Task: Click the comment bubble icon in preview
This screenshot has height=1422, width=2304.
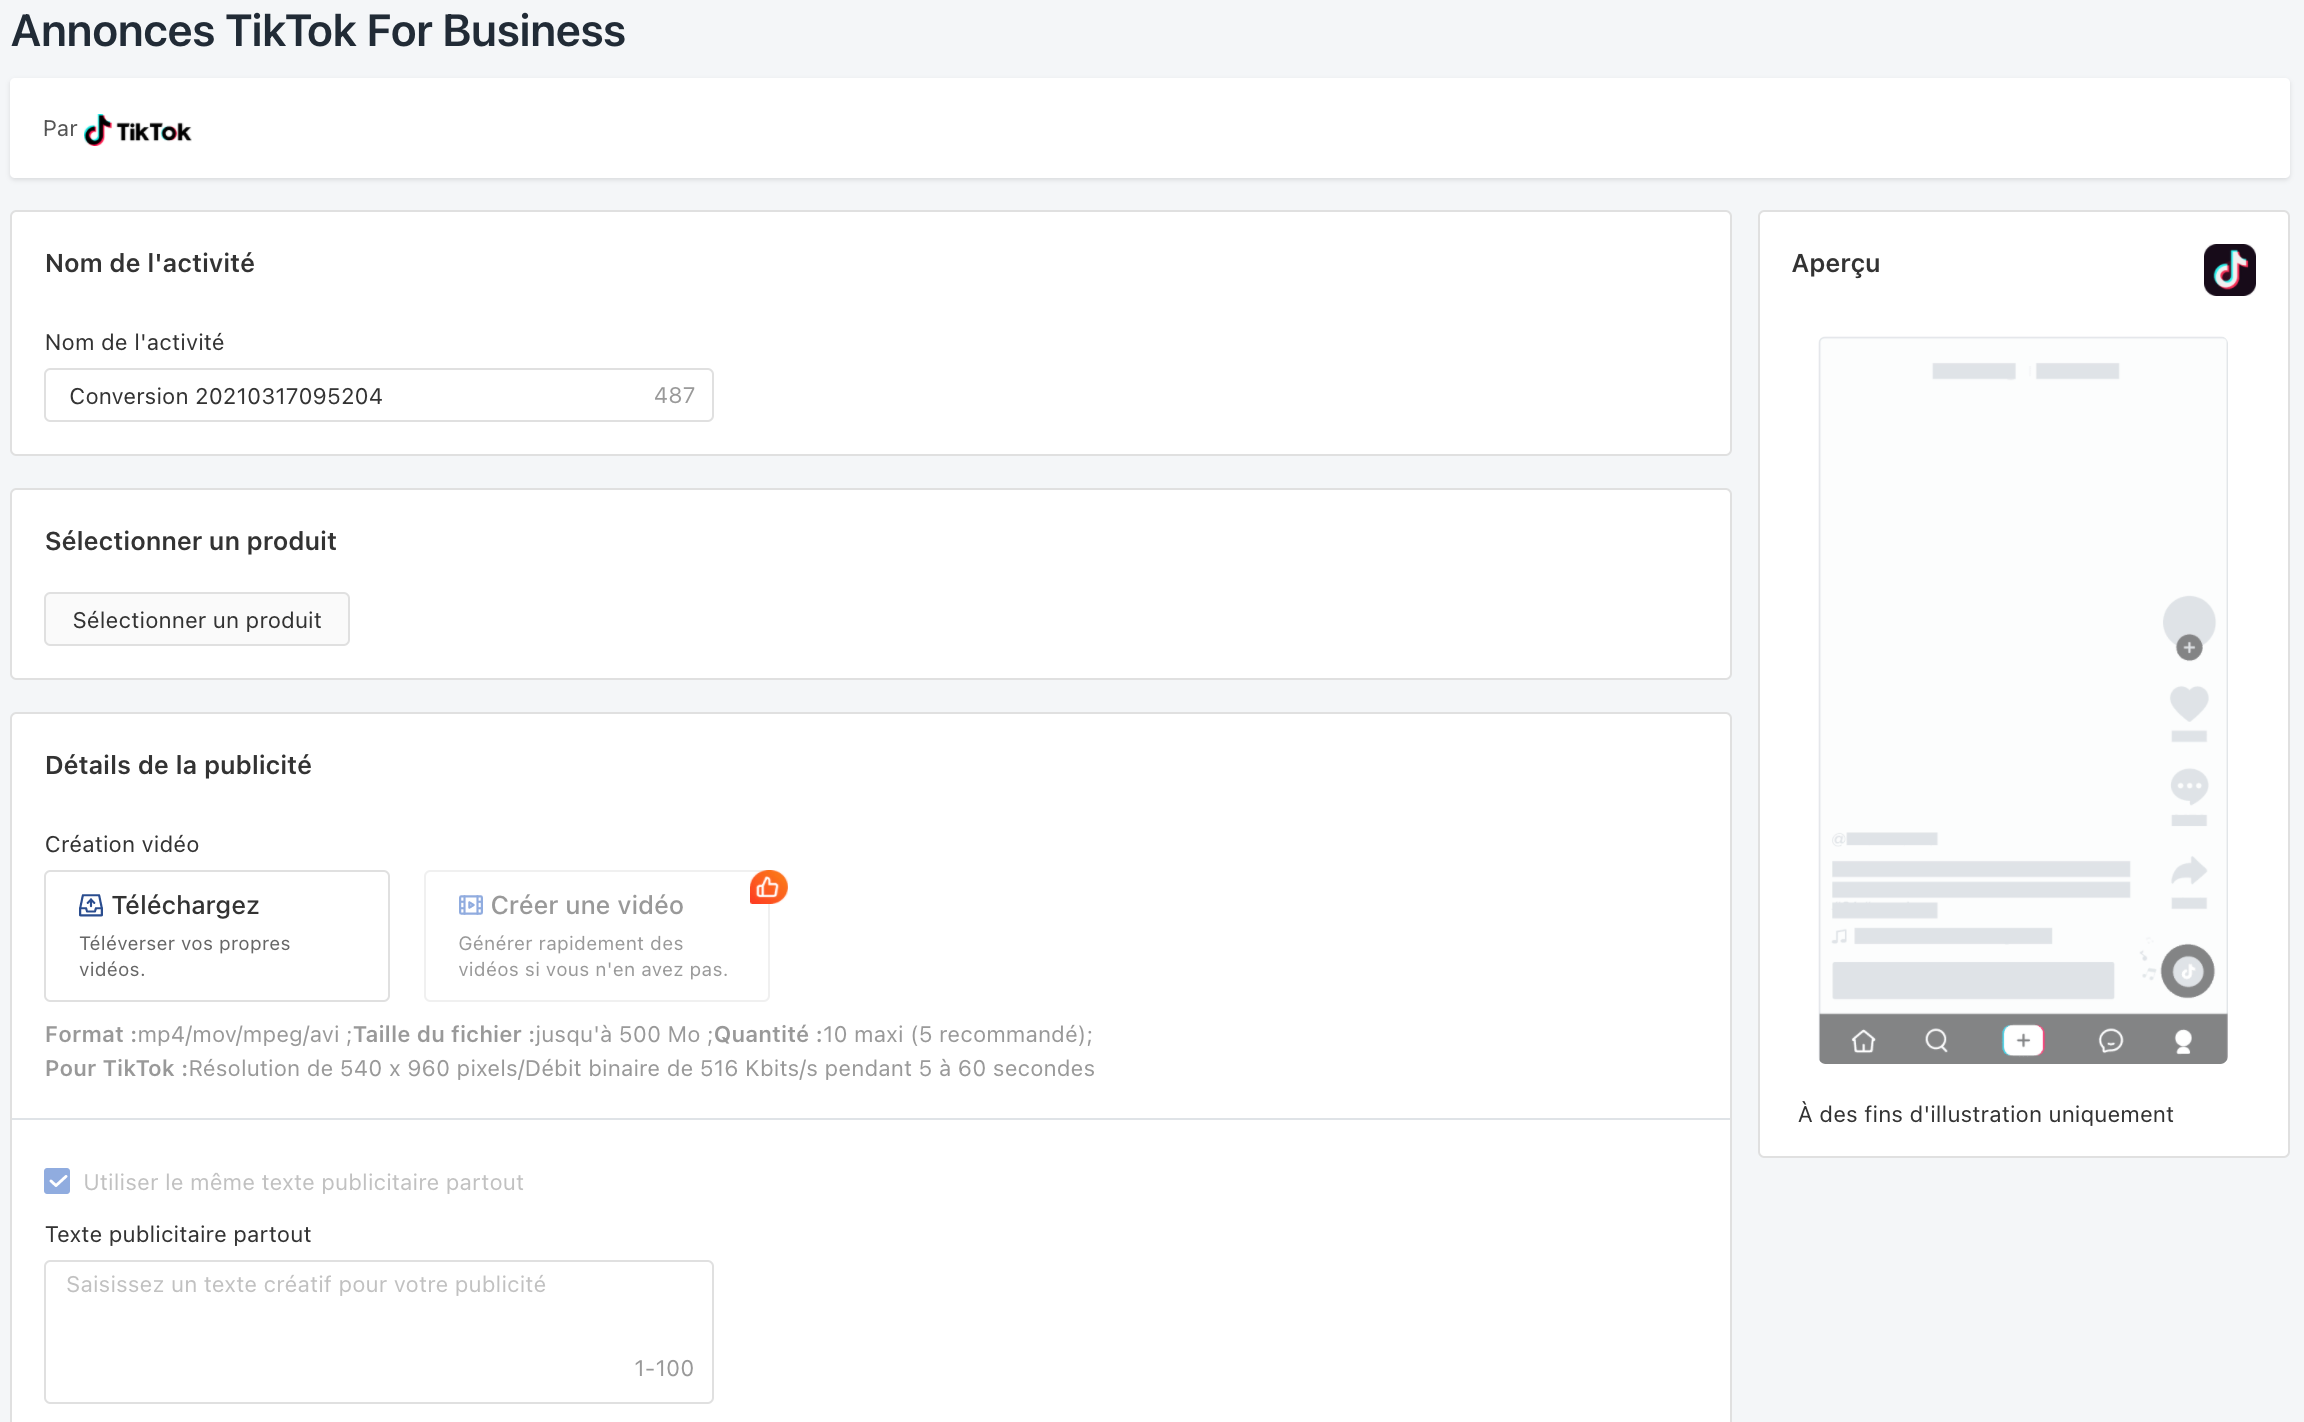Action: [2189, 786]
